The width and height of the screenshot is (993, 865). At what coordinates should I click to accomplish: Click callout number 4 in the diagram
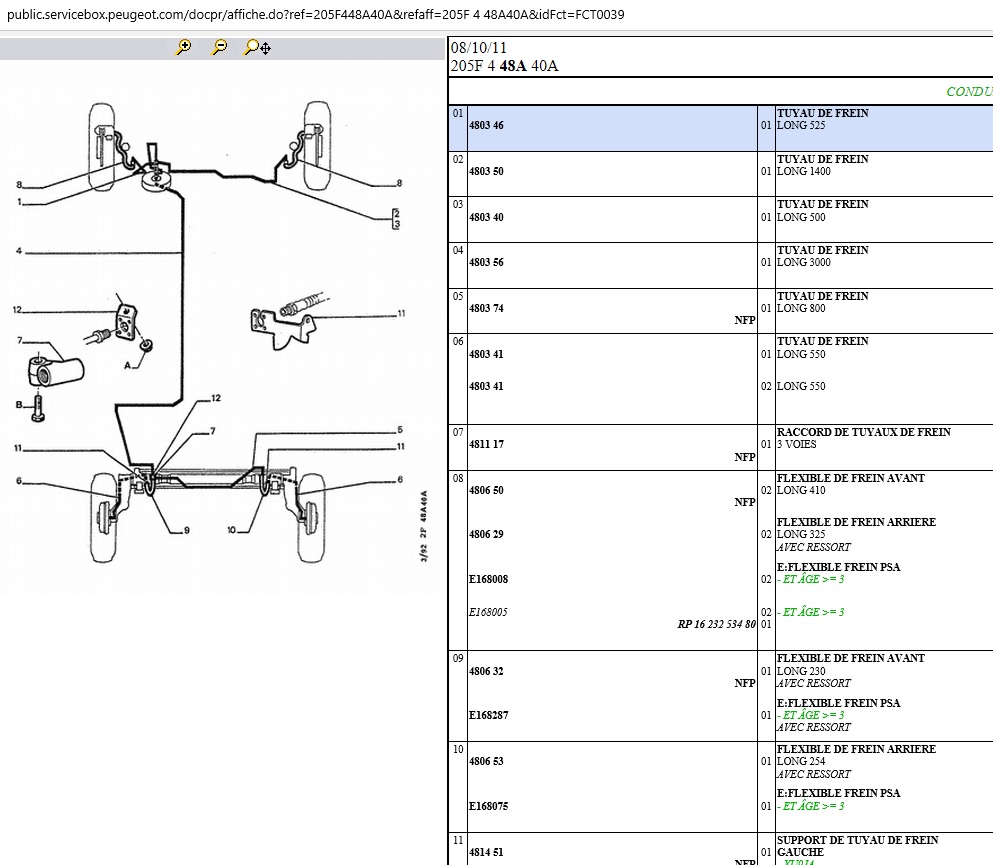[x=18, y=252]
